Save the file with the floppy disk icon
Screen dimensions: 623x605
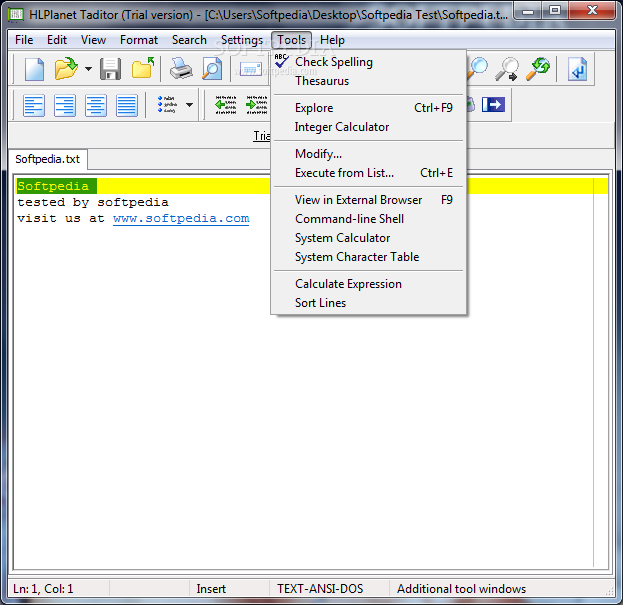click(x=110, y=69)
